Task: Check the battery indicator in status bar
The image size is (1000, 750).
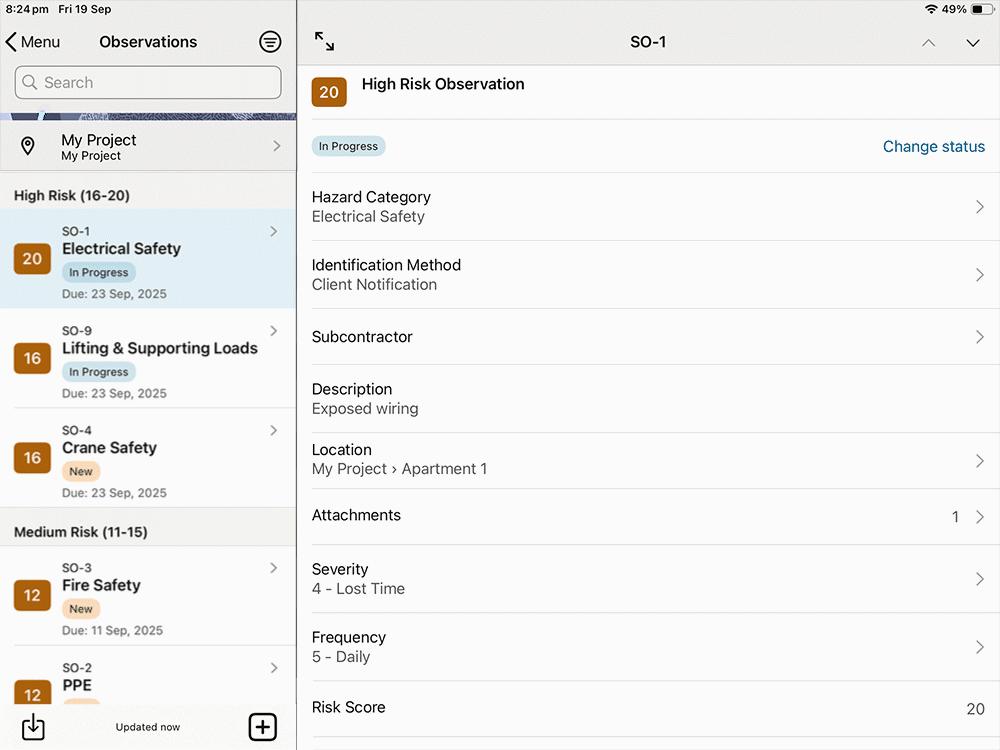Action: pos(982,9)
